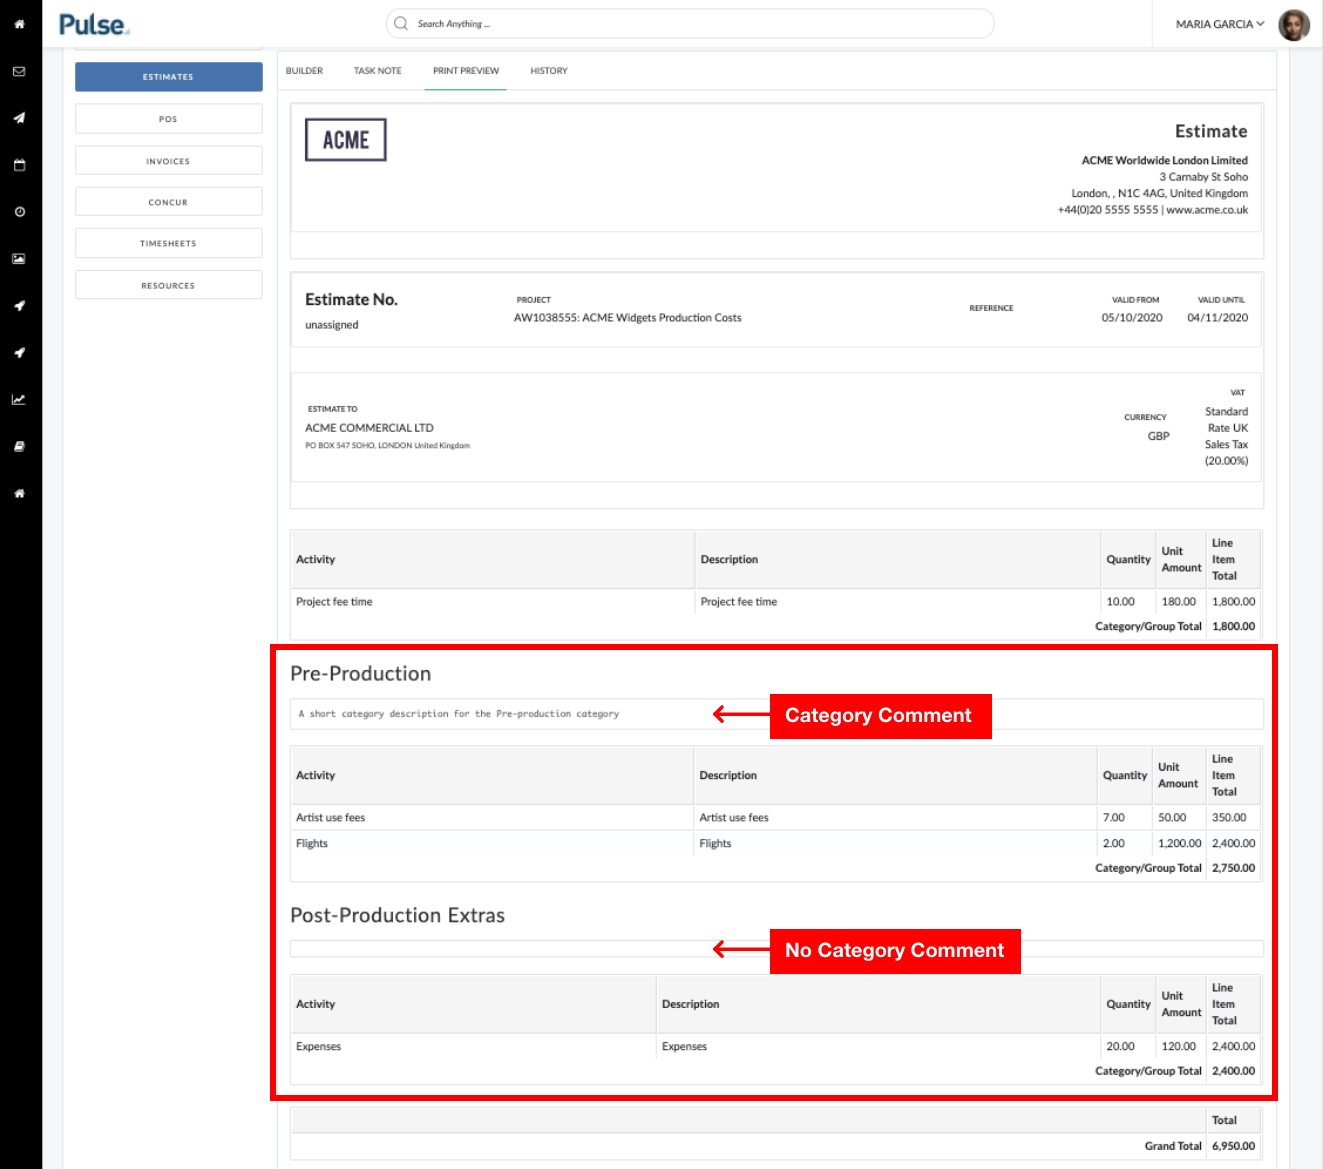Click the Pre-Production category heading
This screenshot has height=1169, width=1323.
point(360,674)
